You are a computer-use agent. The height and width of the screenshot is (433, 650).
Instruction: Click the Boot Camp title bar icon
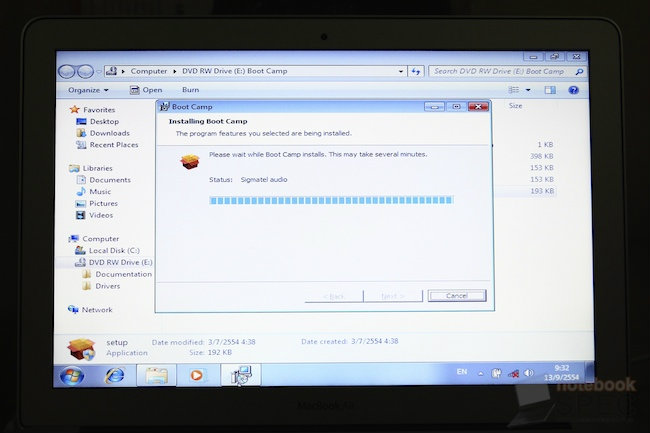(x=165, y=106)
